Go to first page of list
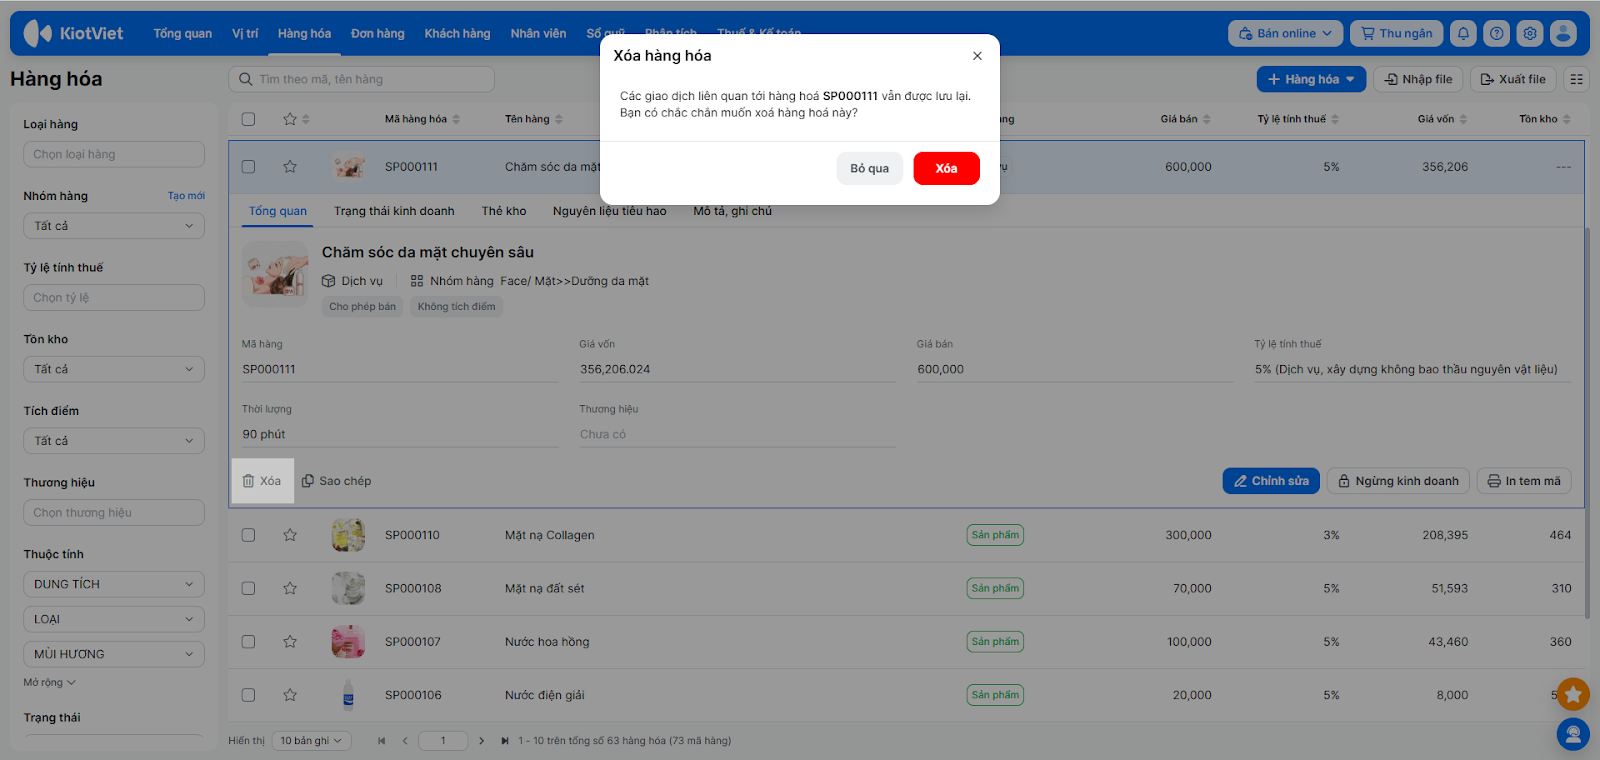Viewport: 1600px width, 760px height. pyautogui.click(x=381, y=741)
